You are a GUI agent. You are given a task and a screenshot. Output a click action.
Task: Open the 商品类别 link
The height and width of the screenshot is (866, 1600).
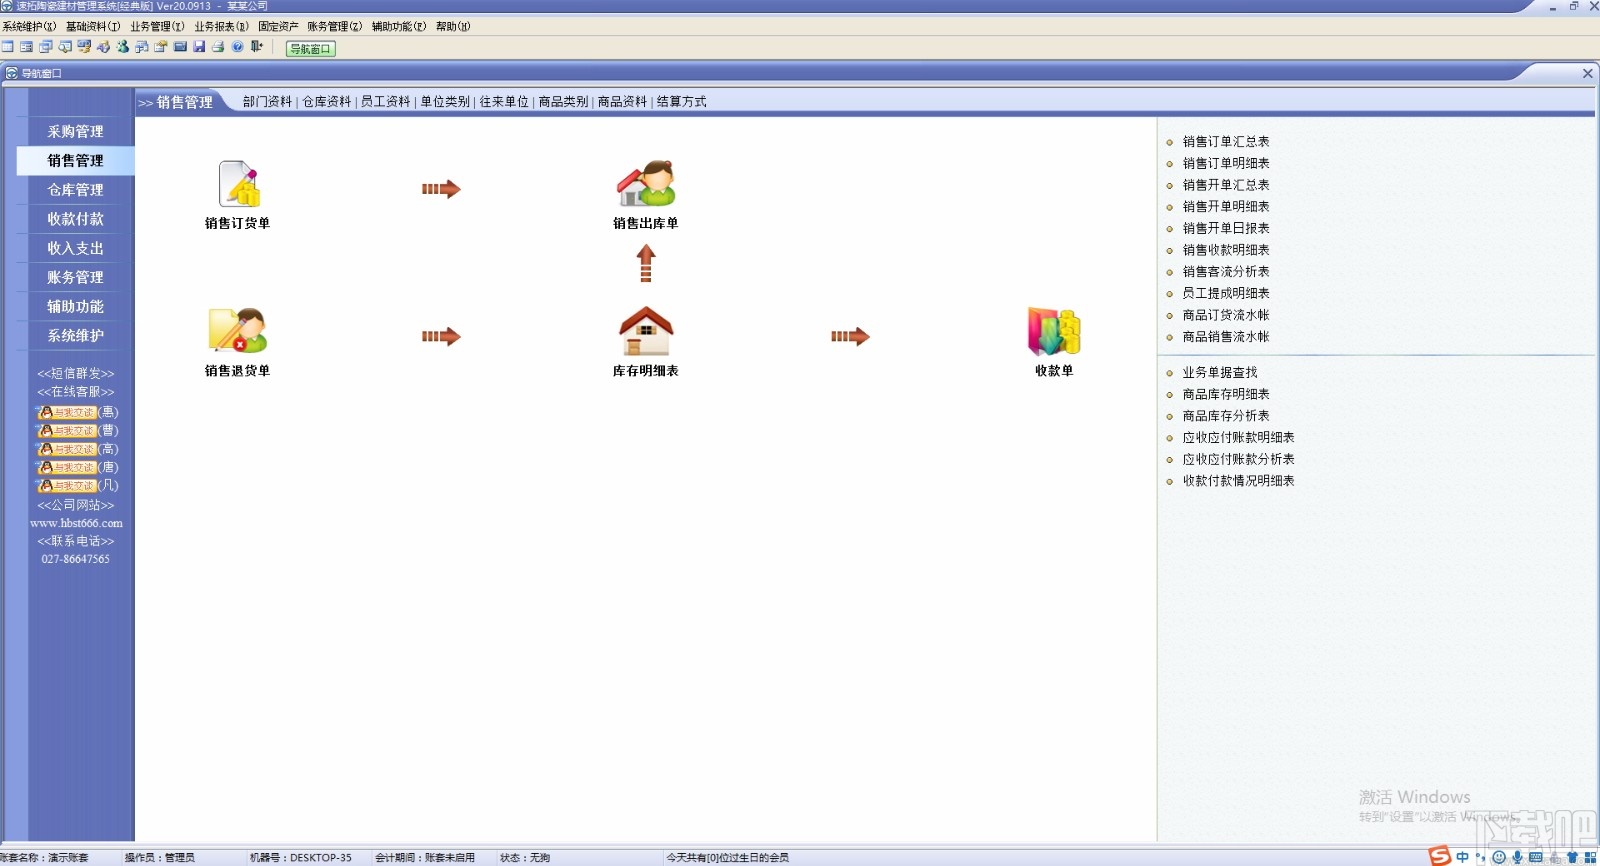click(563, 102)
